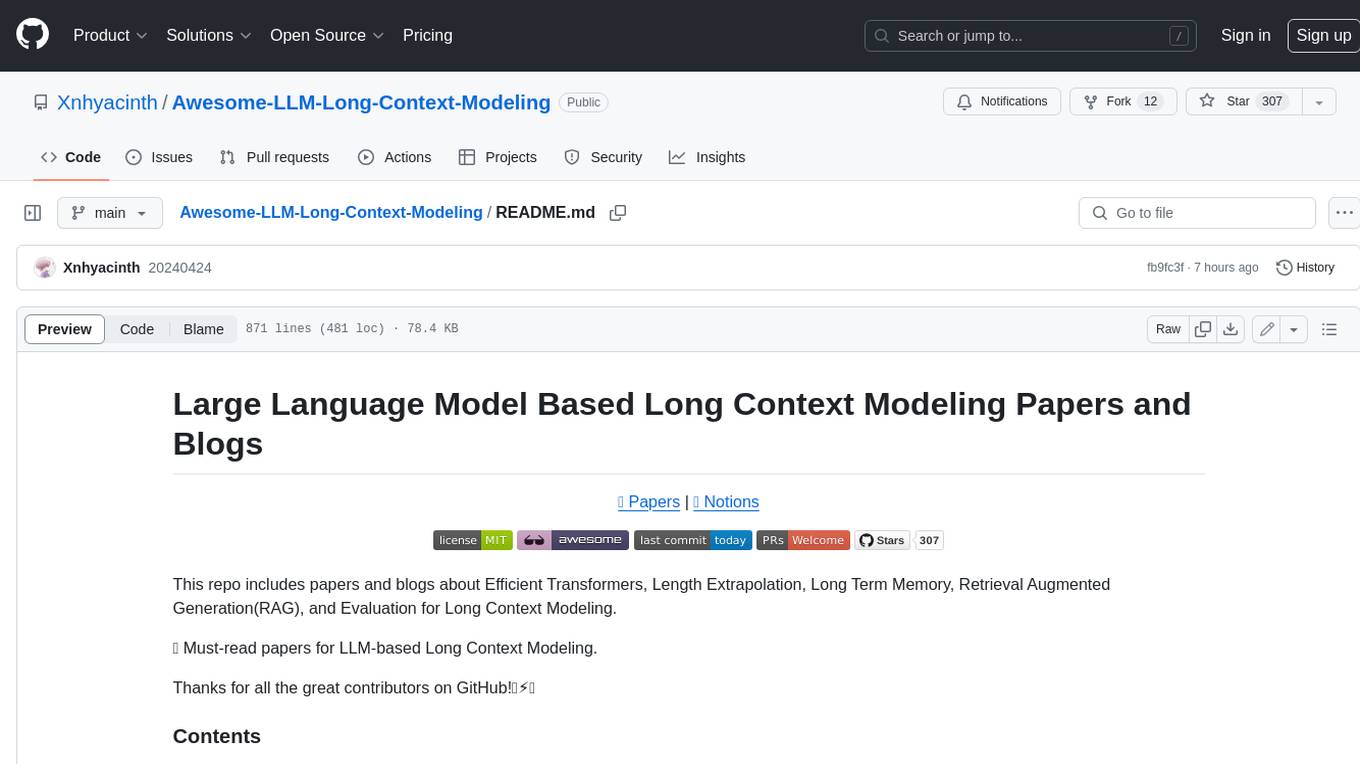Select the Preview view
The width and height of the screenshot is (1360, 764).
(65, 329)
